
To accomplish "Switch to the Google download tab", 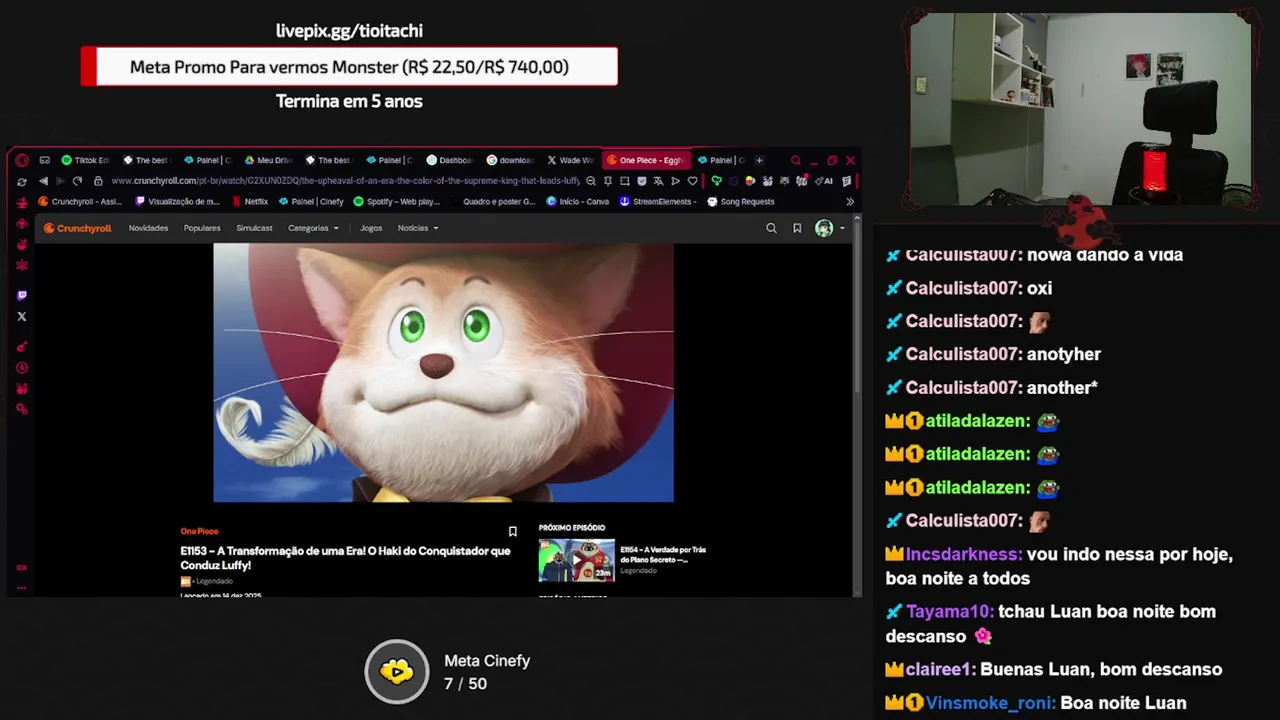I will pos(510,160).
